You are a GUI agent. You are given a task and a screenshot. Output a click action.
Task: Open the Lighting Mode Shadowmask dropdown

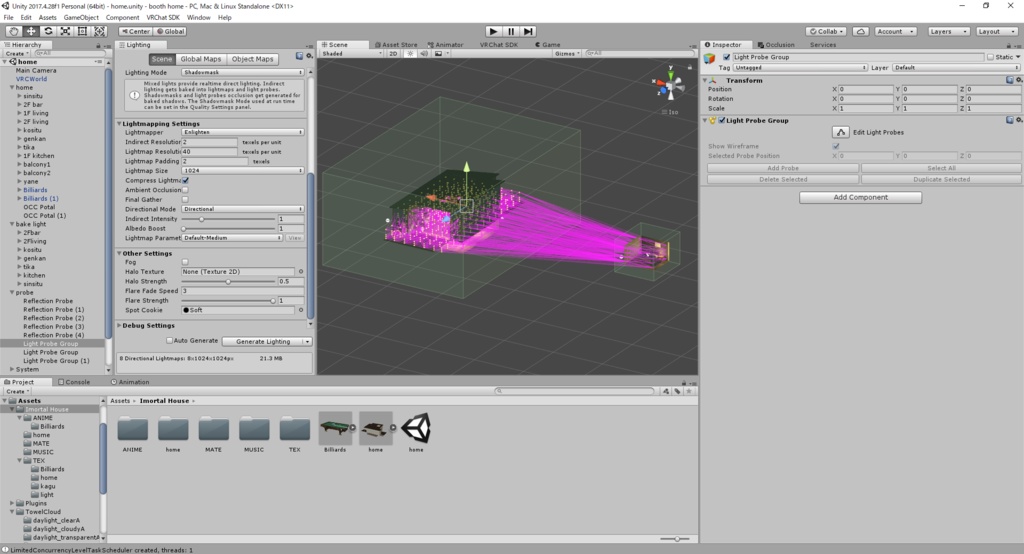pos(243,73)
